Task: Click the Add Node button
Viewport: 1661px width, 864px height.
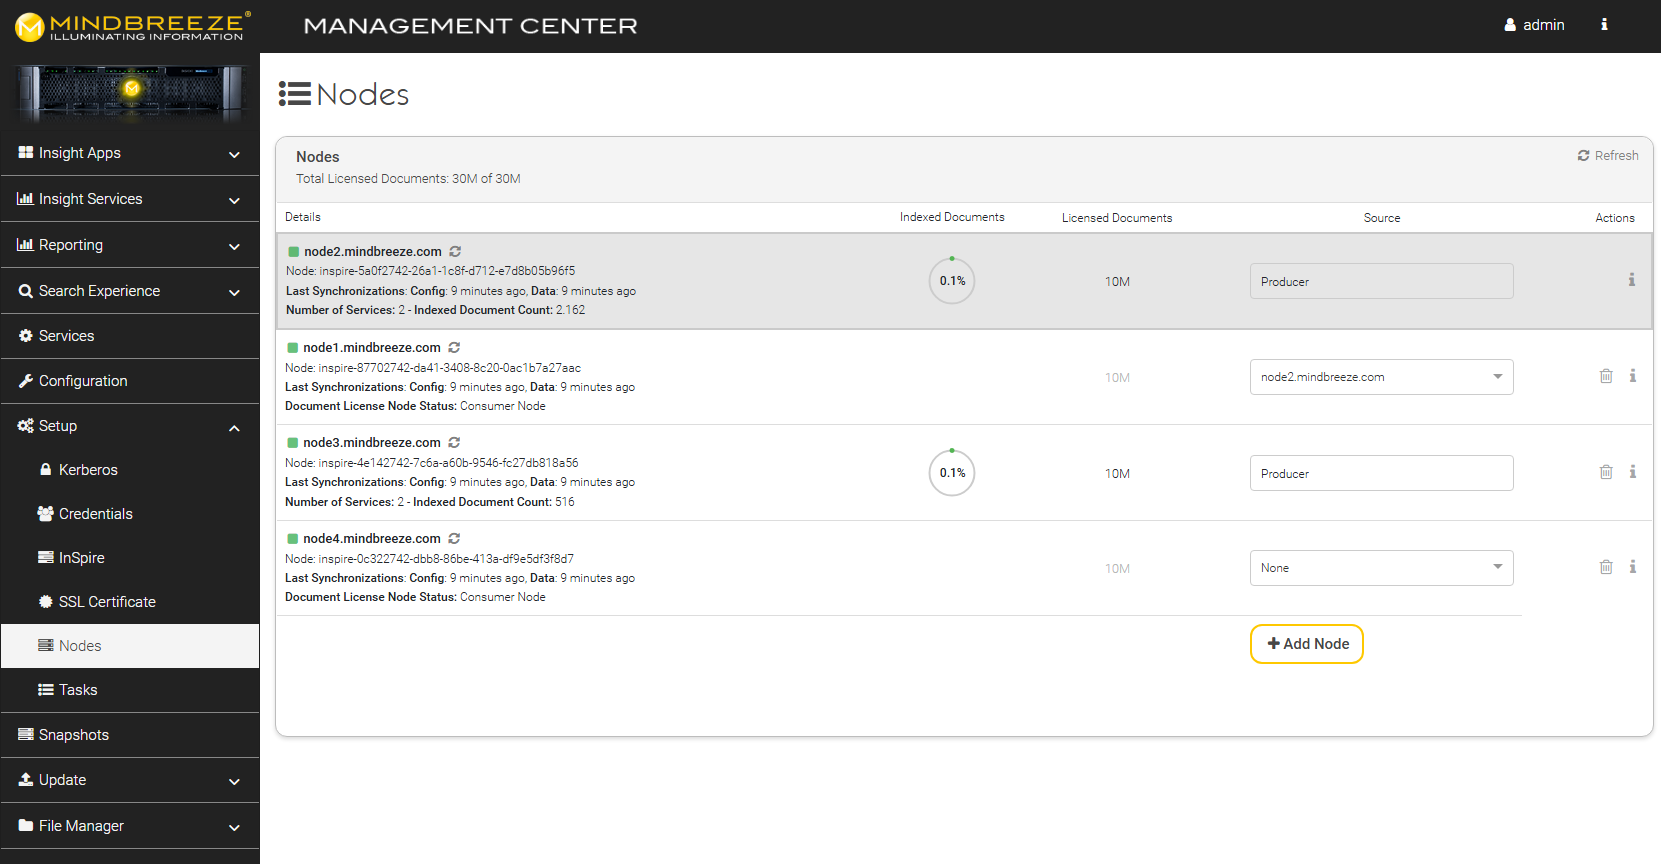Action: point(1307,644)
